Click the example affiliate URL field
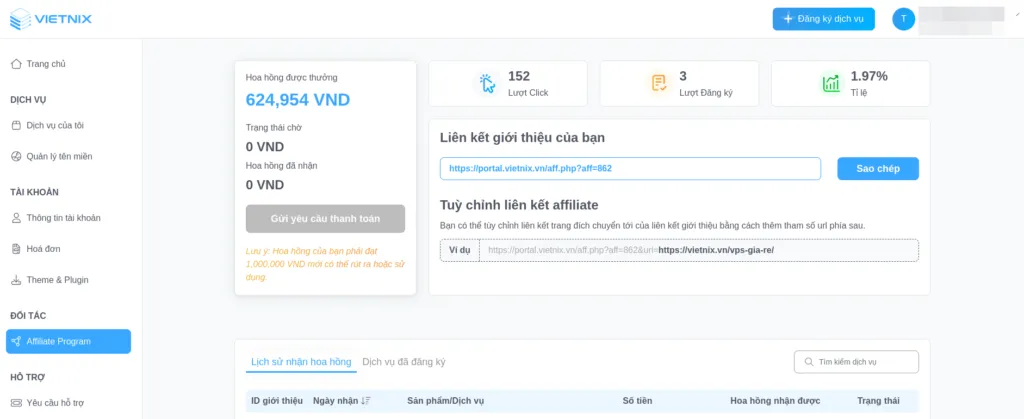 pyautogui.click(x=699, y=250)
